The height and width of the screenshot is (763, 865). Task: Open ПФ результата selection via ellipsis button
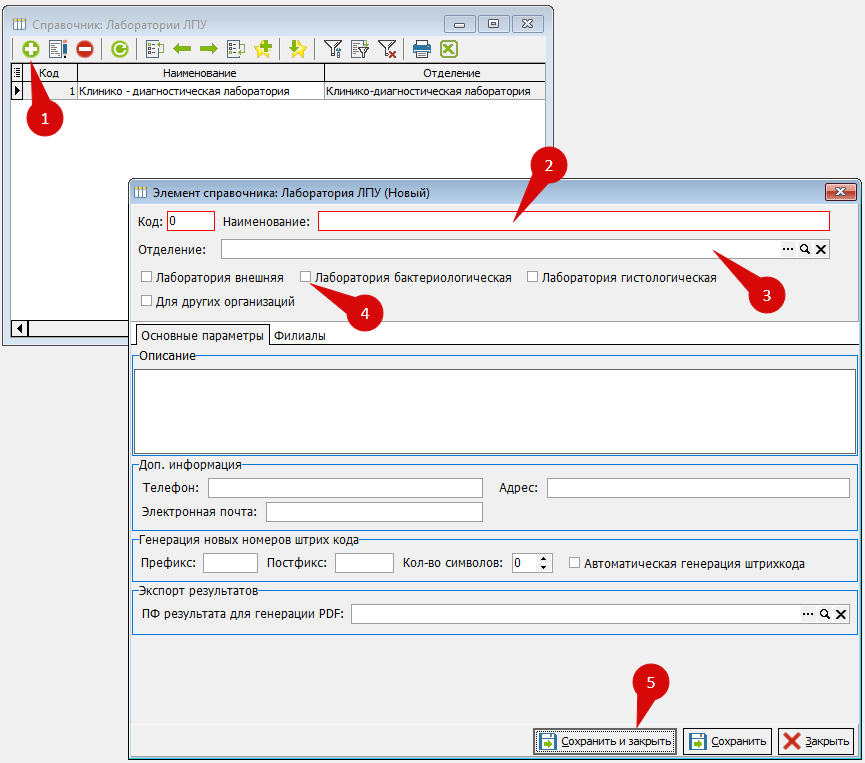click(807, 614)
